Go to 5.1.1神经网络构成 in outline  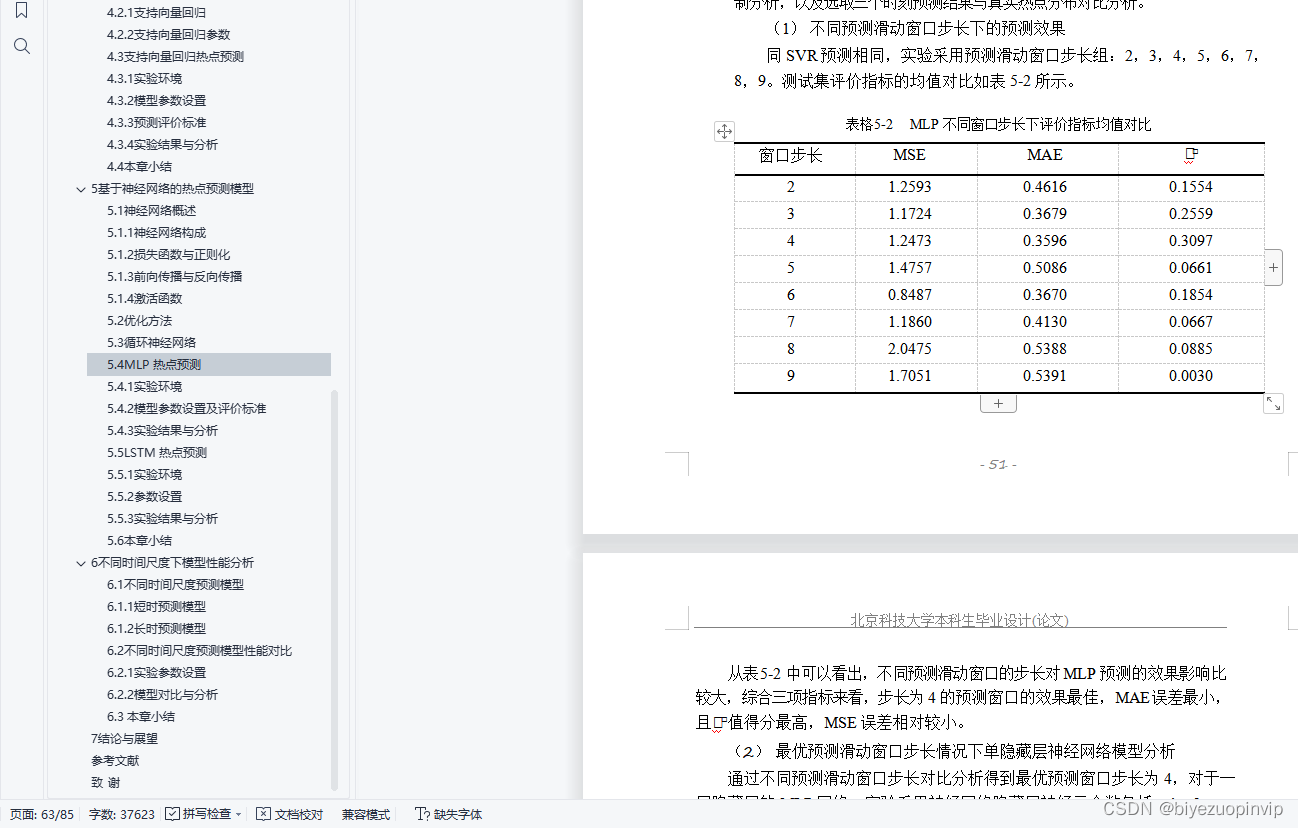156,232
